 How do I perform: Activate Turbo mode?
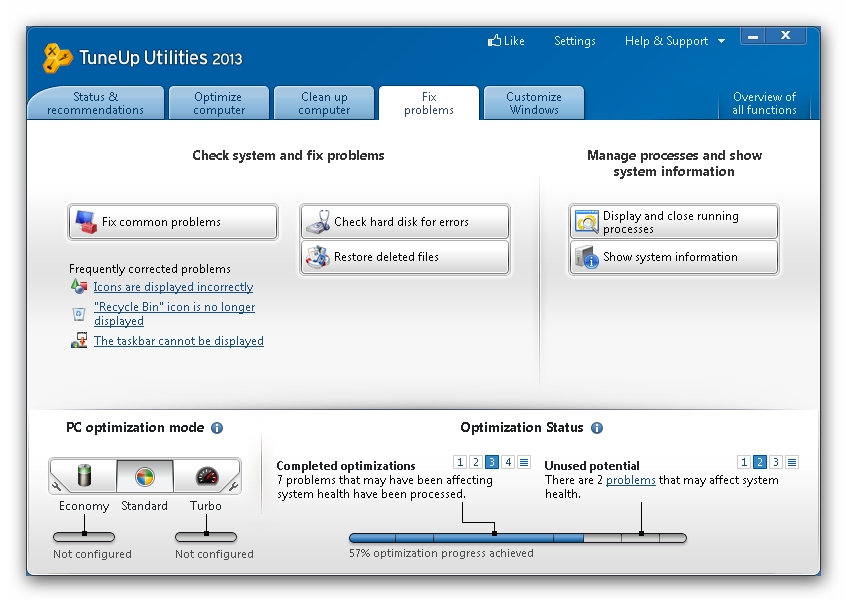pos(206,476)
